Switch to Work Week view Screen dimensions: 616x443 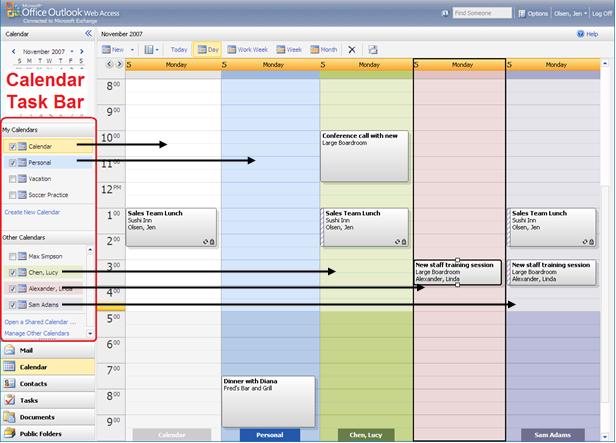248,49
